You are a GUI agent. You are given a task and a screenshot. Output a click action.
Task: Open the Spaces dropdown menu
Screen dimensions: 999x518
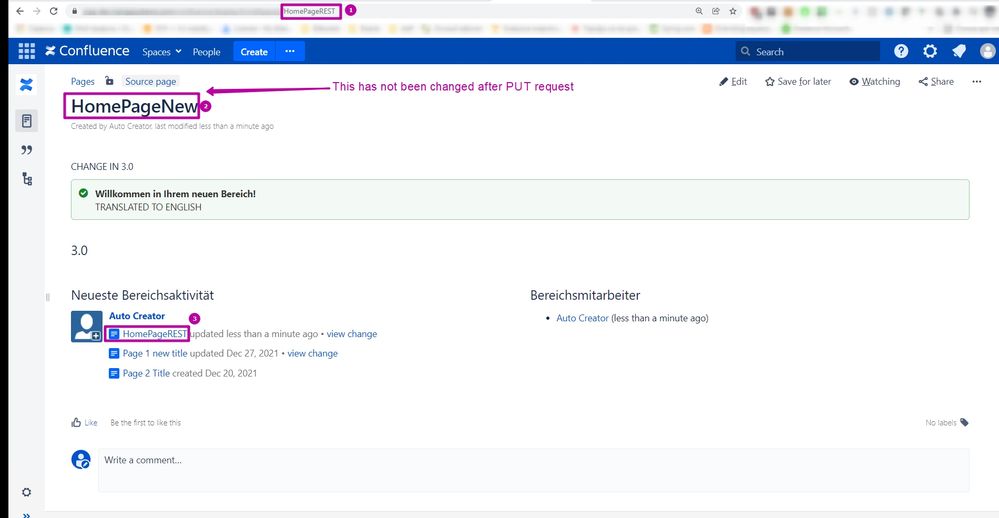pos(162,52)
